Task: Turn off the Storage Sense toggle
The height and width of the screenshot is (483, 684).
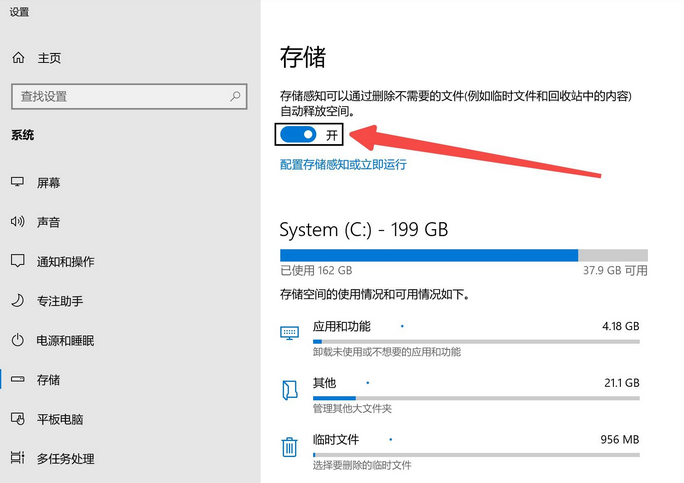Action: coord(298,134)
